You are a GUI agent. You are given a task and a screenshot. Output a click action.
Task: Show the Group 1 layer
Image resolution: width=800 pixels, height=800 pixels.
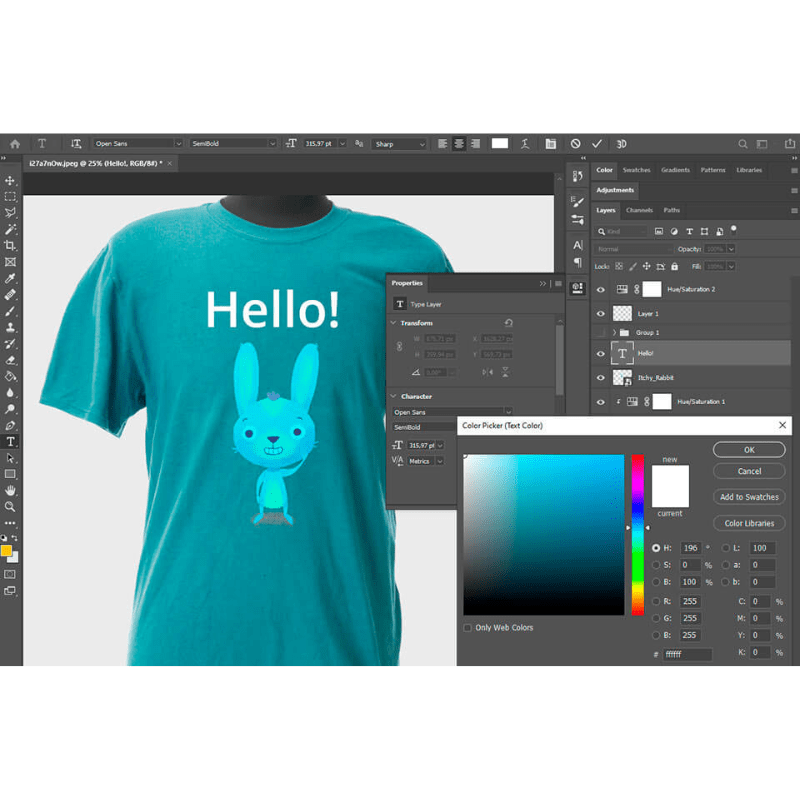pos(600,330)
